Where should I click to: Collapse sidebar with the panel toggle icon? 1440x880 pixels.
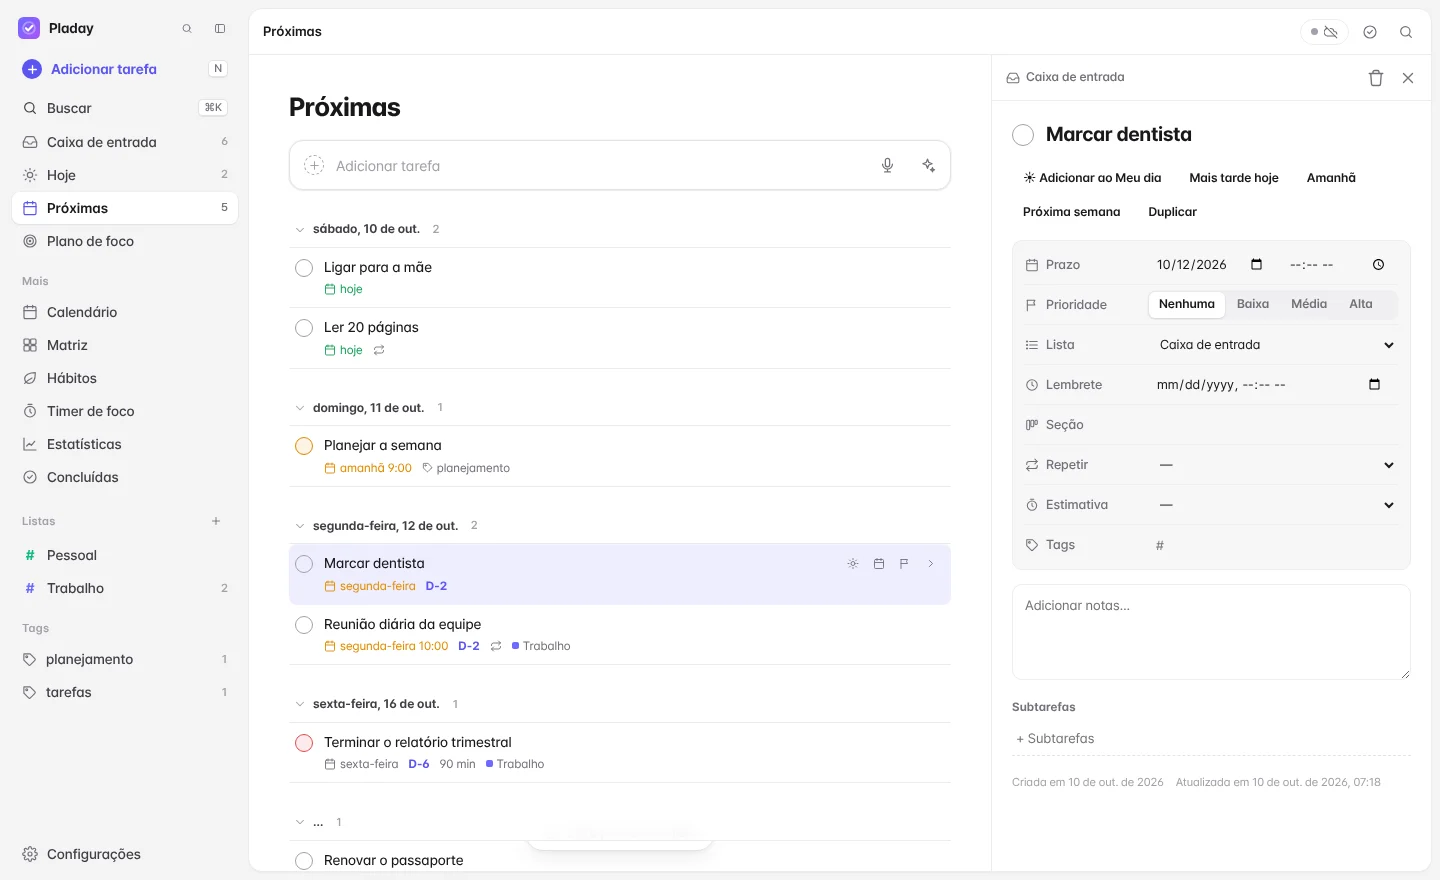220,29
